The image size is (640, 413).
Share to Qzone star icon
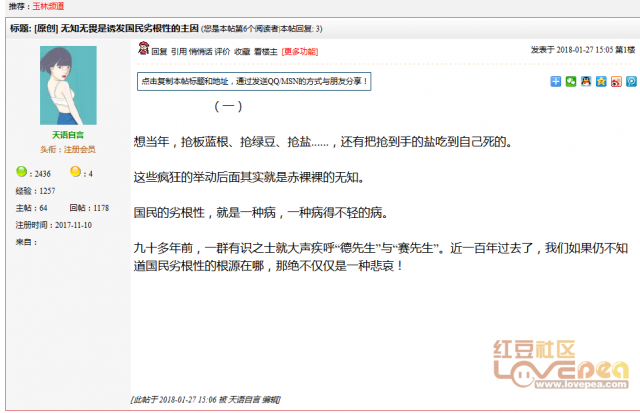(601, 81)
